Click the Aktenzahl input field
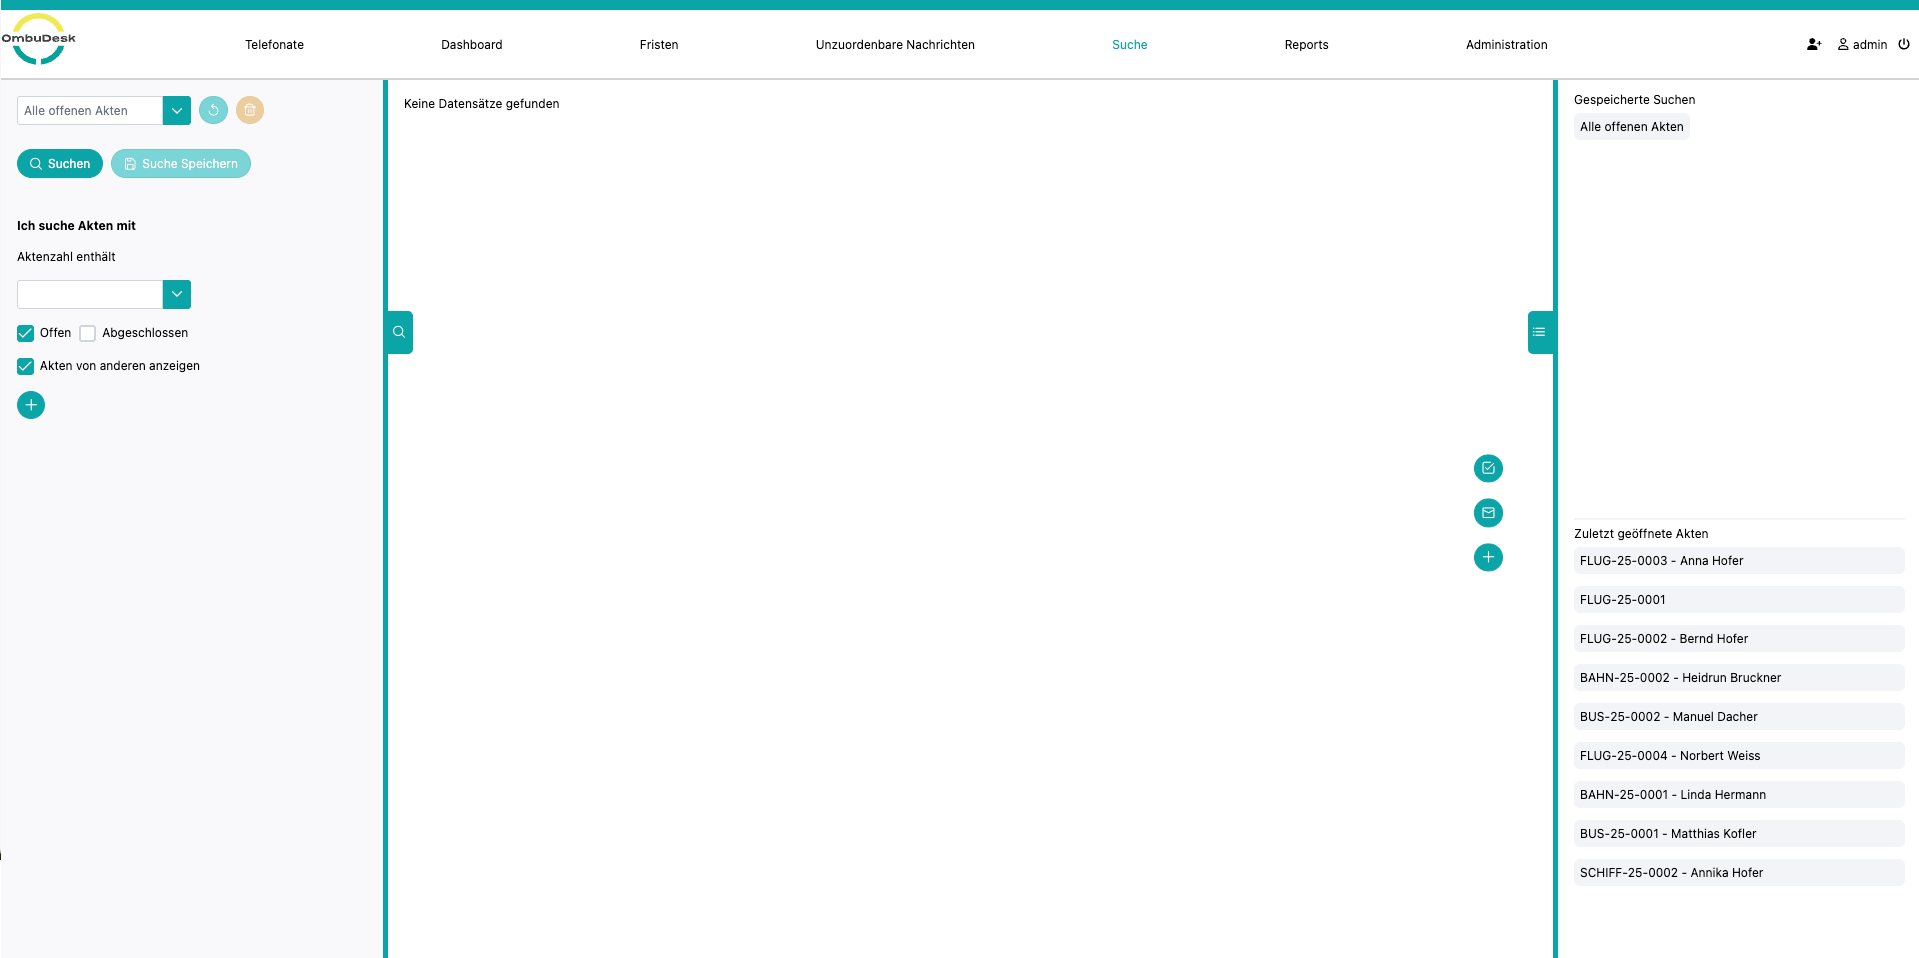 click(x=90, y=294)
